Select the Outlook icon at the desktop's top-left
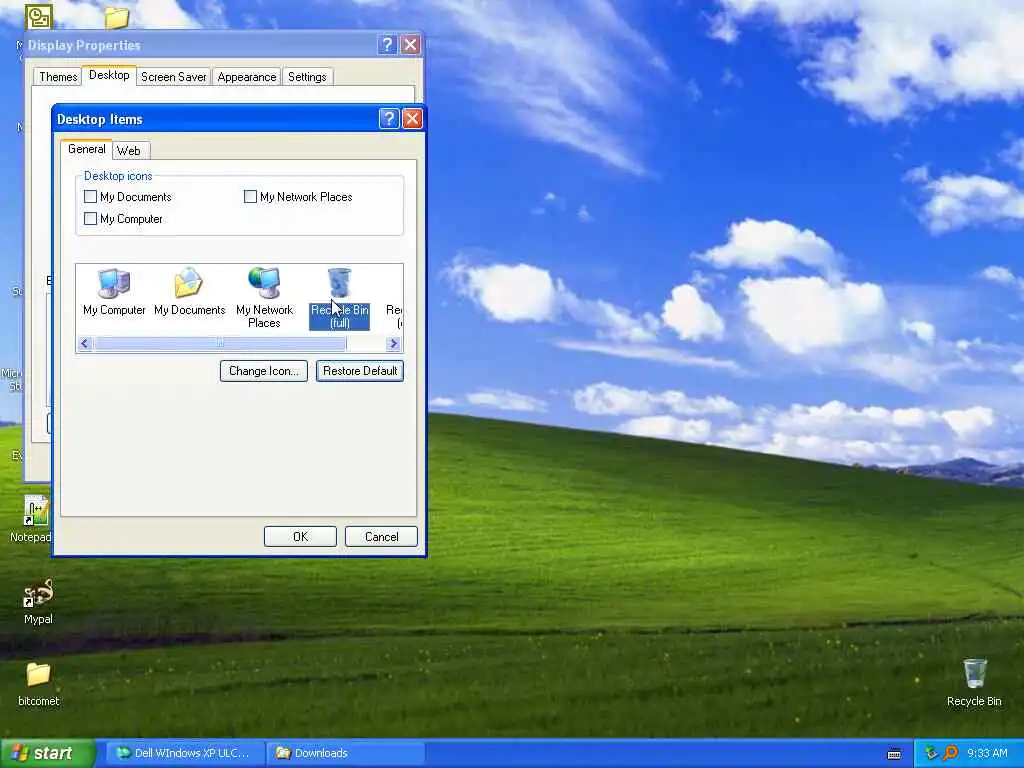 tap(39, 16)
